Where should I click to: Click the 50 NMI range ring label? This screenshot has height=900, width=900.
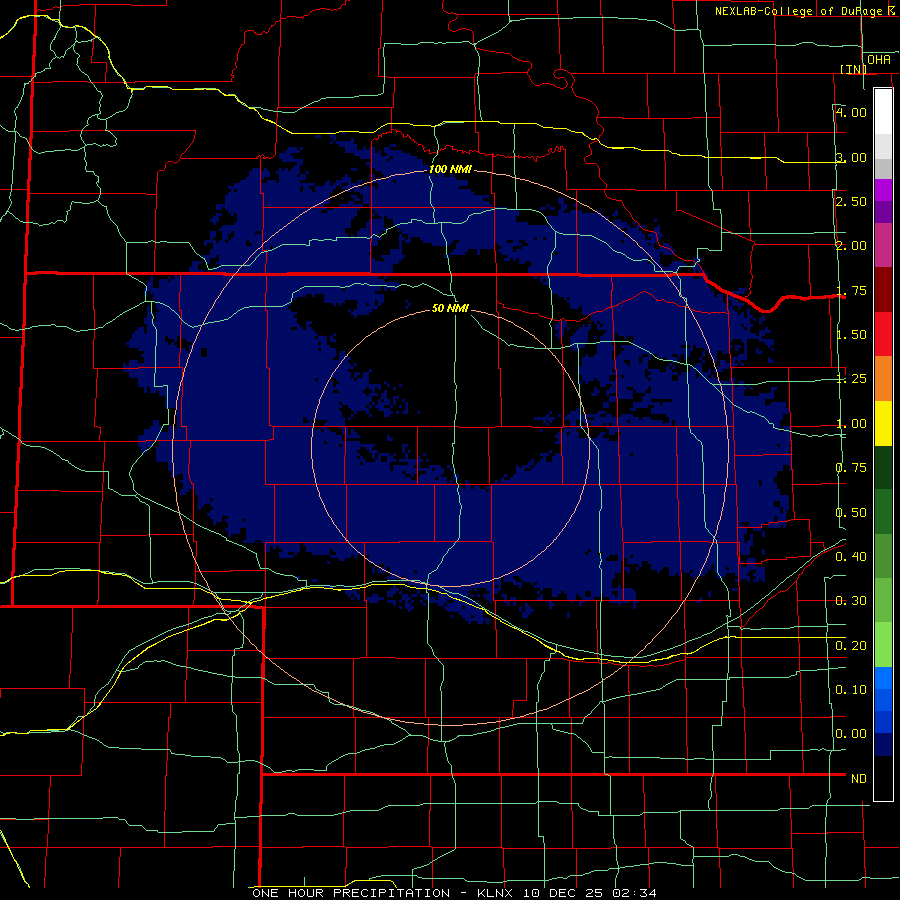450,308
